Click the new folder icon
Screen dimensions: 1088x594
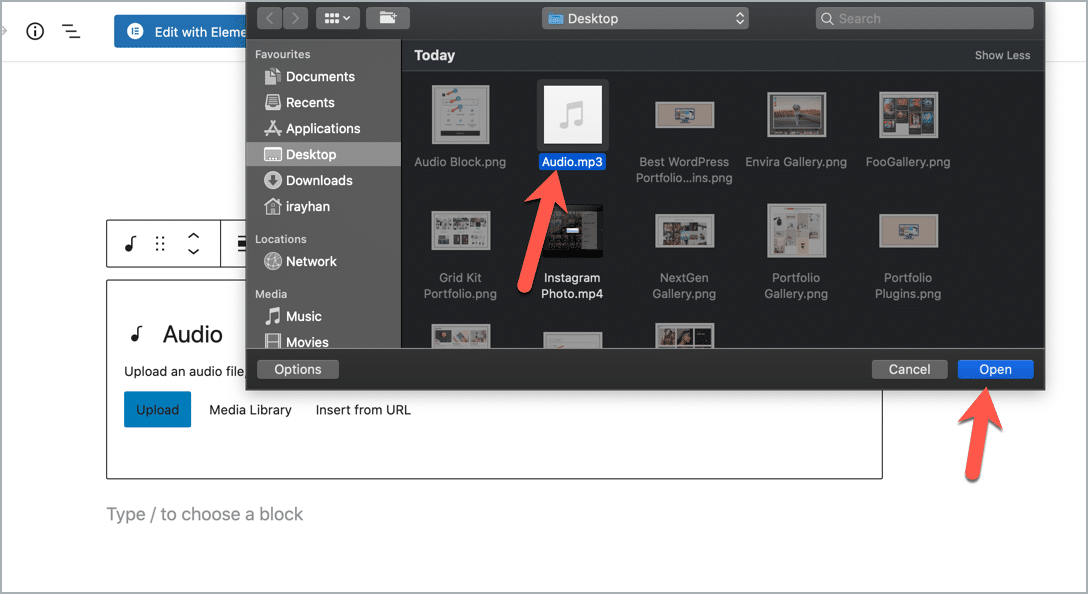[387, 18]
